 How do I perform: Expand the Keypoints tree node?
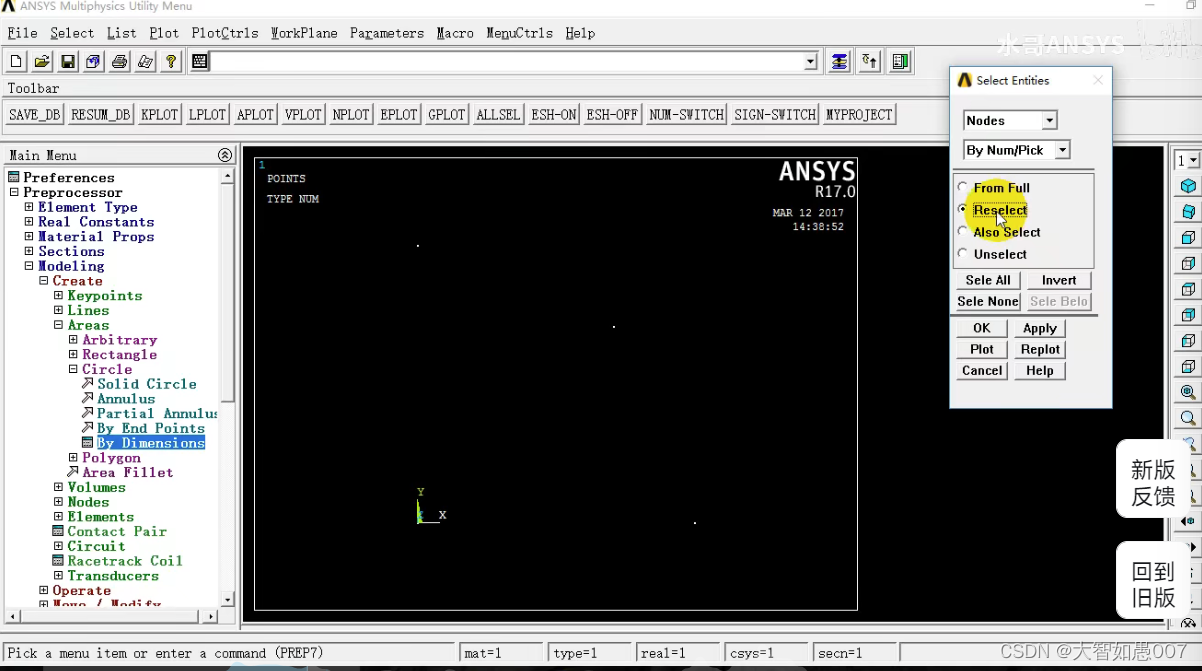tap(58, 296)
